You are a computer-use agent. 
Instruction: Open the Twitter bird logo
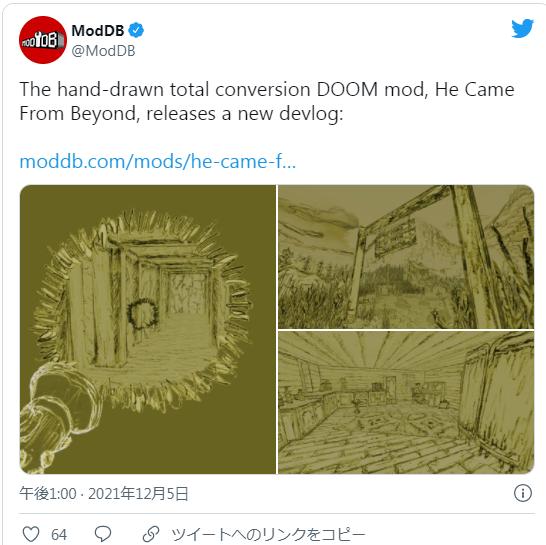[522, 29]
